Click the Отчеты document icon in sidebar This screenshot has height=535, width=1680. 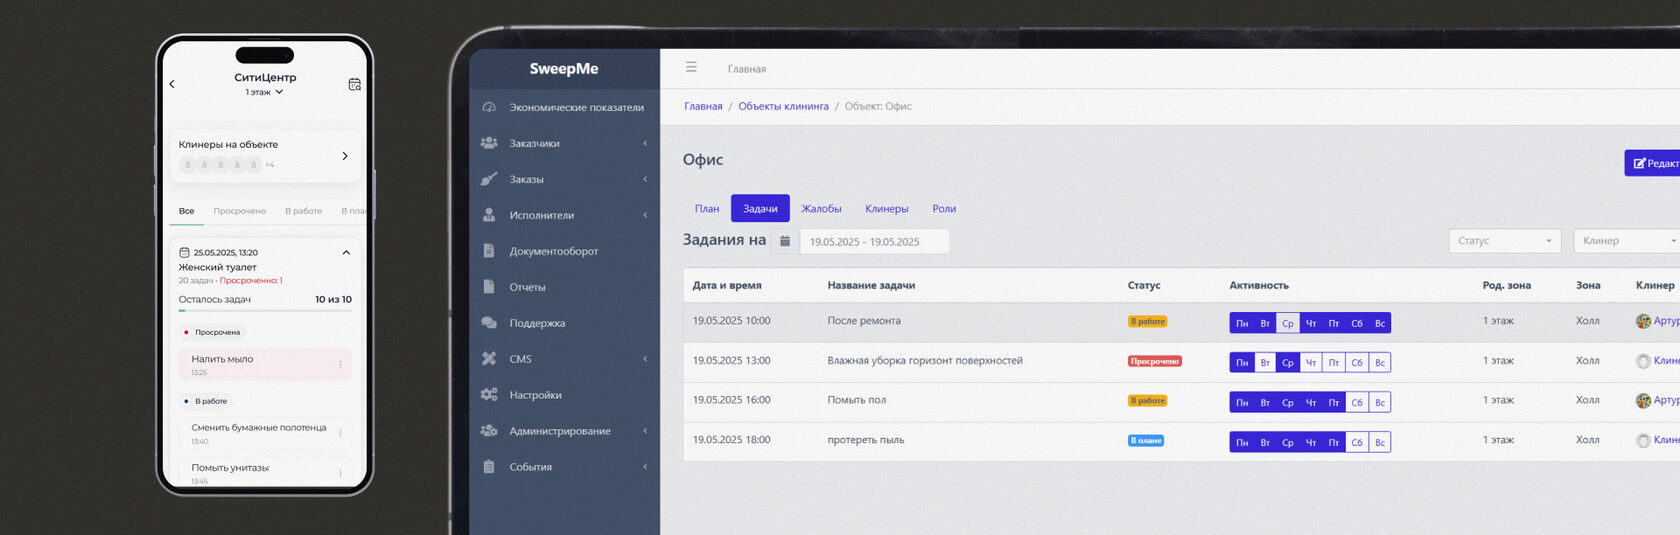[489, 287]
